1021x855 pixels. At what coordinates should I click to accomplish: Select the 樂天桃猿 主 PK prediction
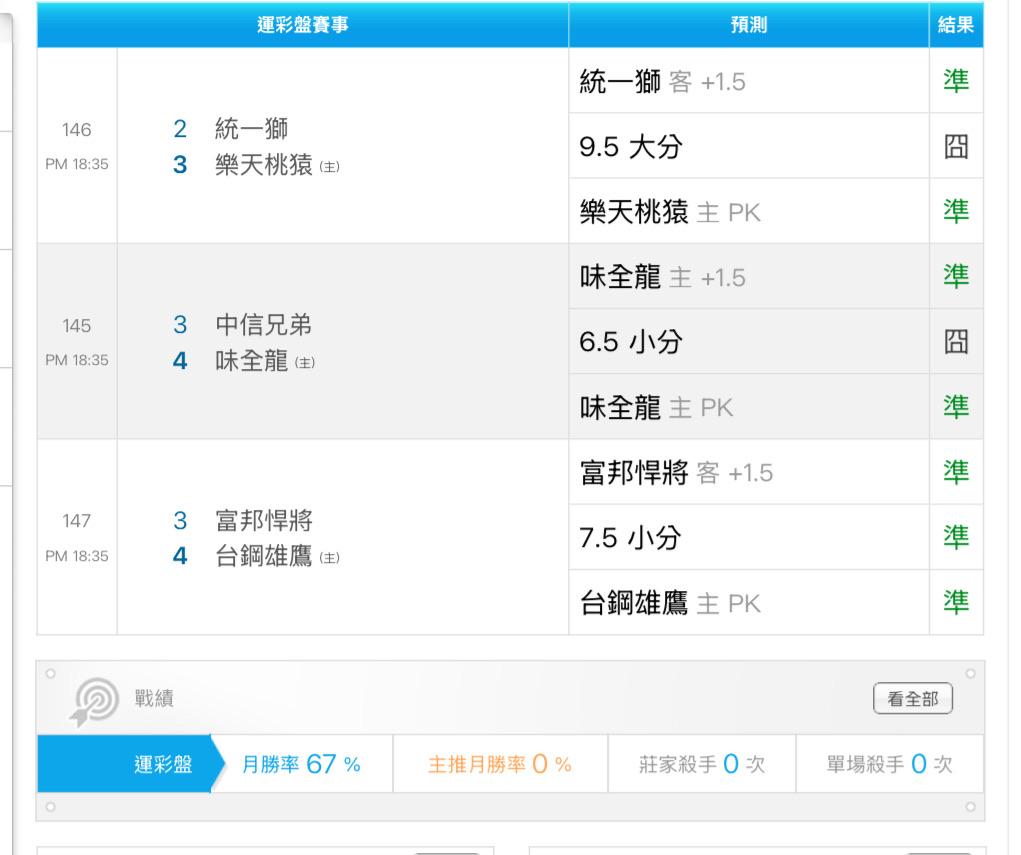pos(749,212)
